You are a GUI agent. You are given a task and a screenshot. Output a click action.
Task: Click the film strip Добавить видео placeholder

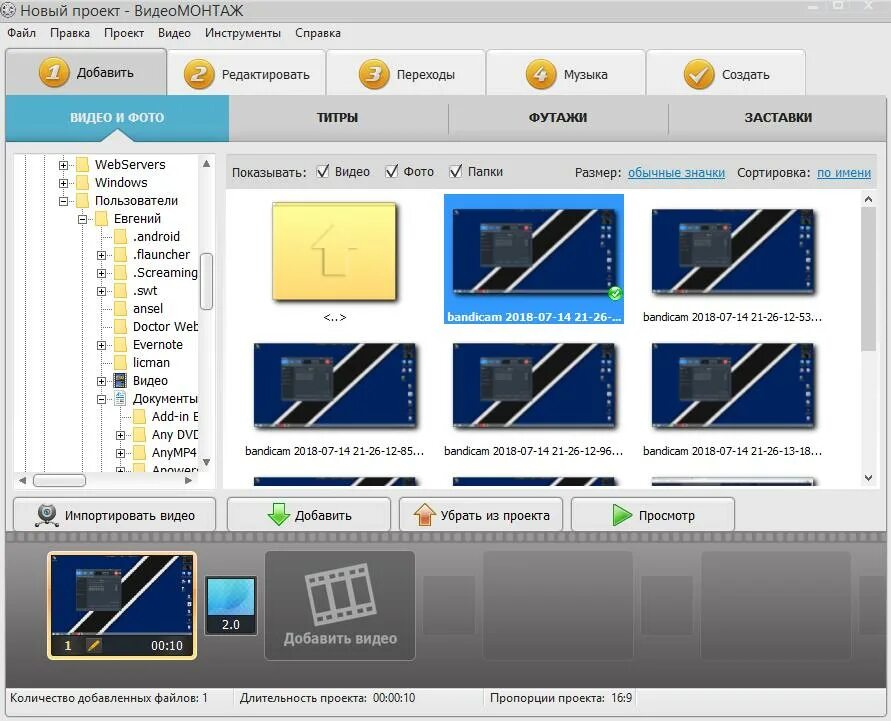(340, 605)
